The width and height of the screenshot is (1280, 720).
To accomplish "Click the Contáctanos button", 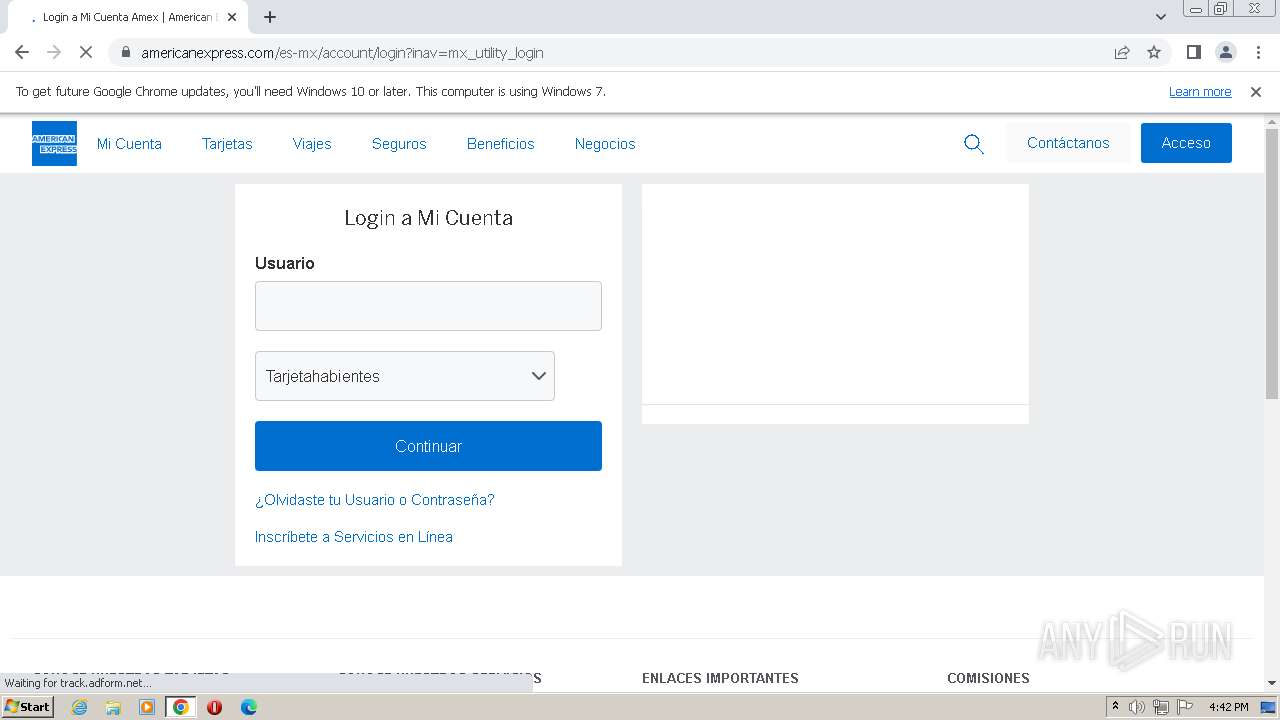I will click(1068, 143).
